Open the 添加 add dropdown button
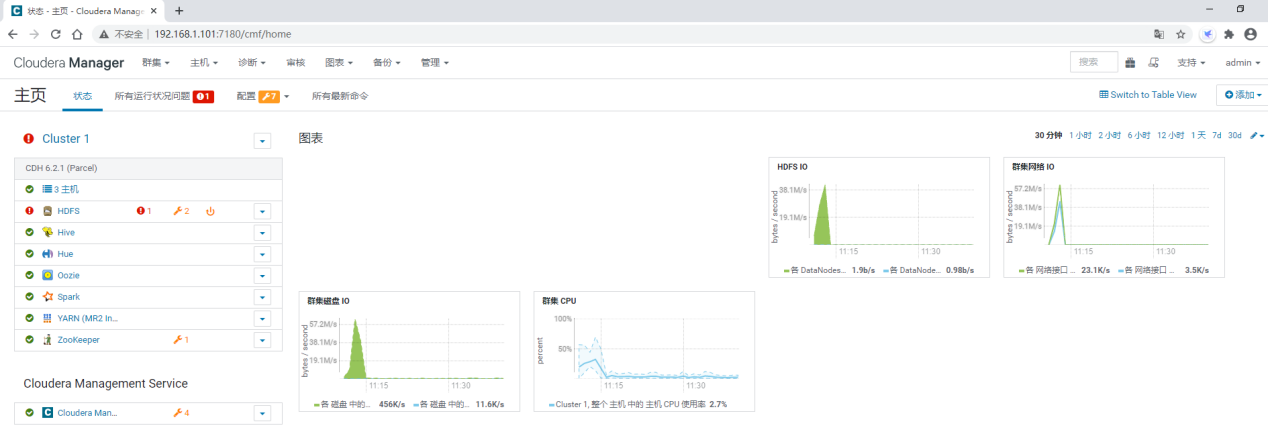Image resolution: width=1268 pixels, height=442 pixels. tap(1242, 95)
